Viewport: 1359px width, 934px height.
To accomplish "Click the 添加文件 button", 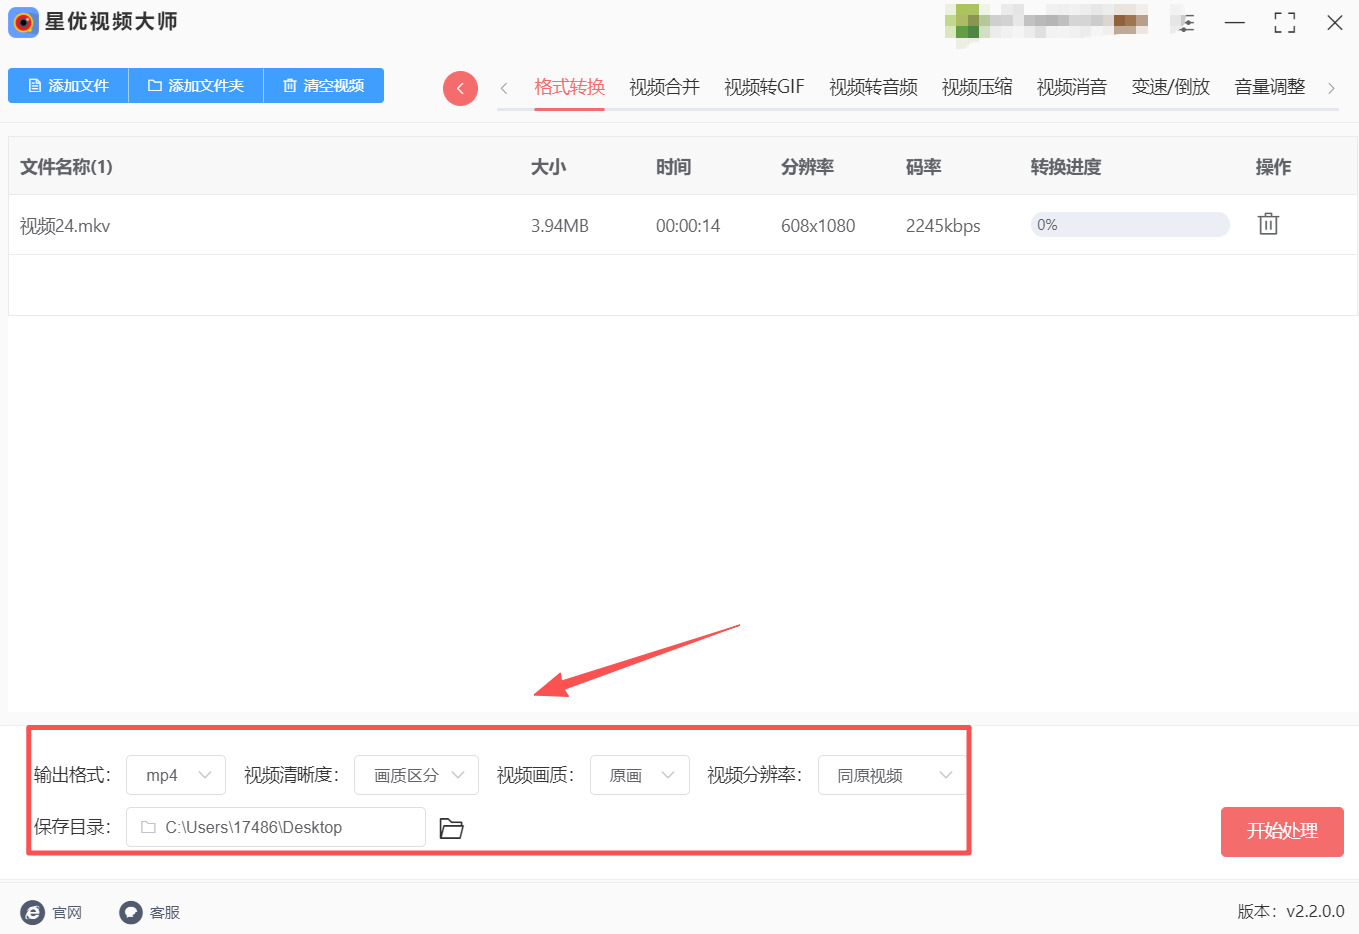I will 68,86.
